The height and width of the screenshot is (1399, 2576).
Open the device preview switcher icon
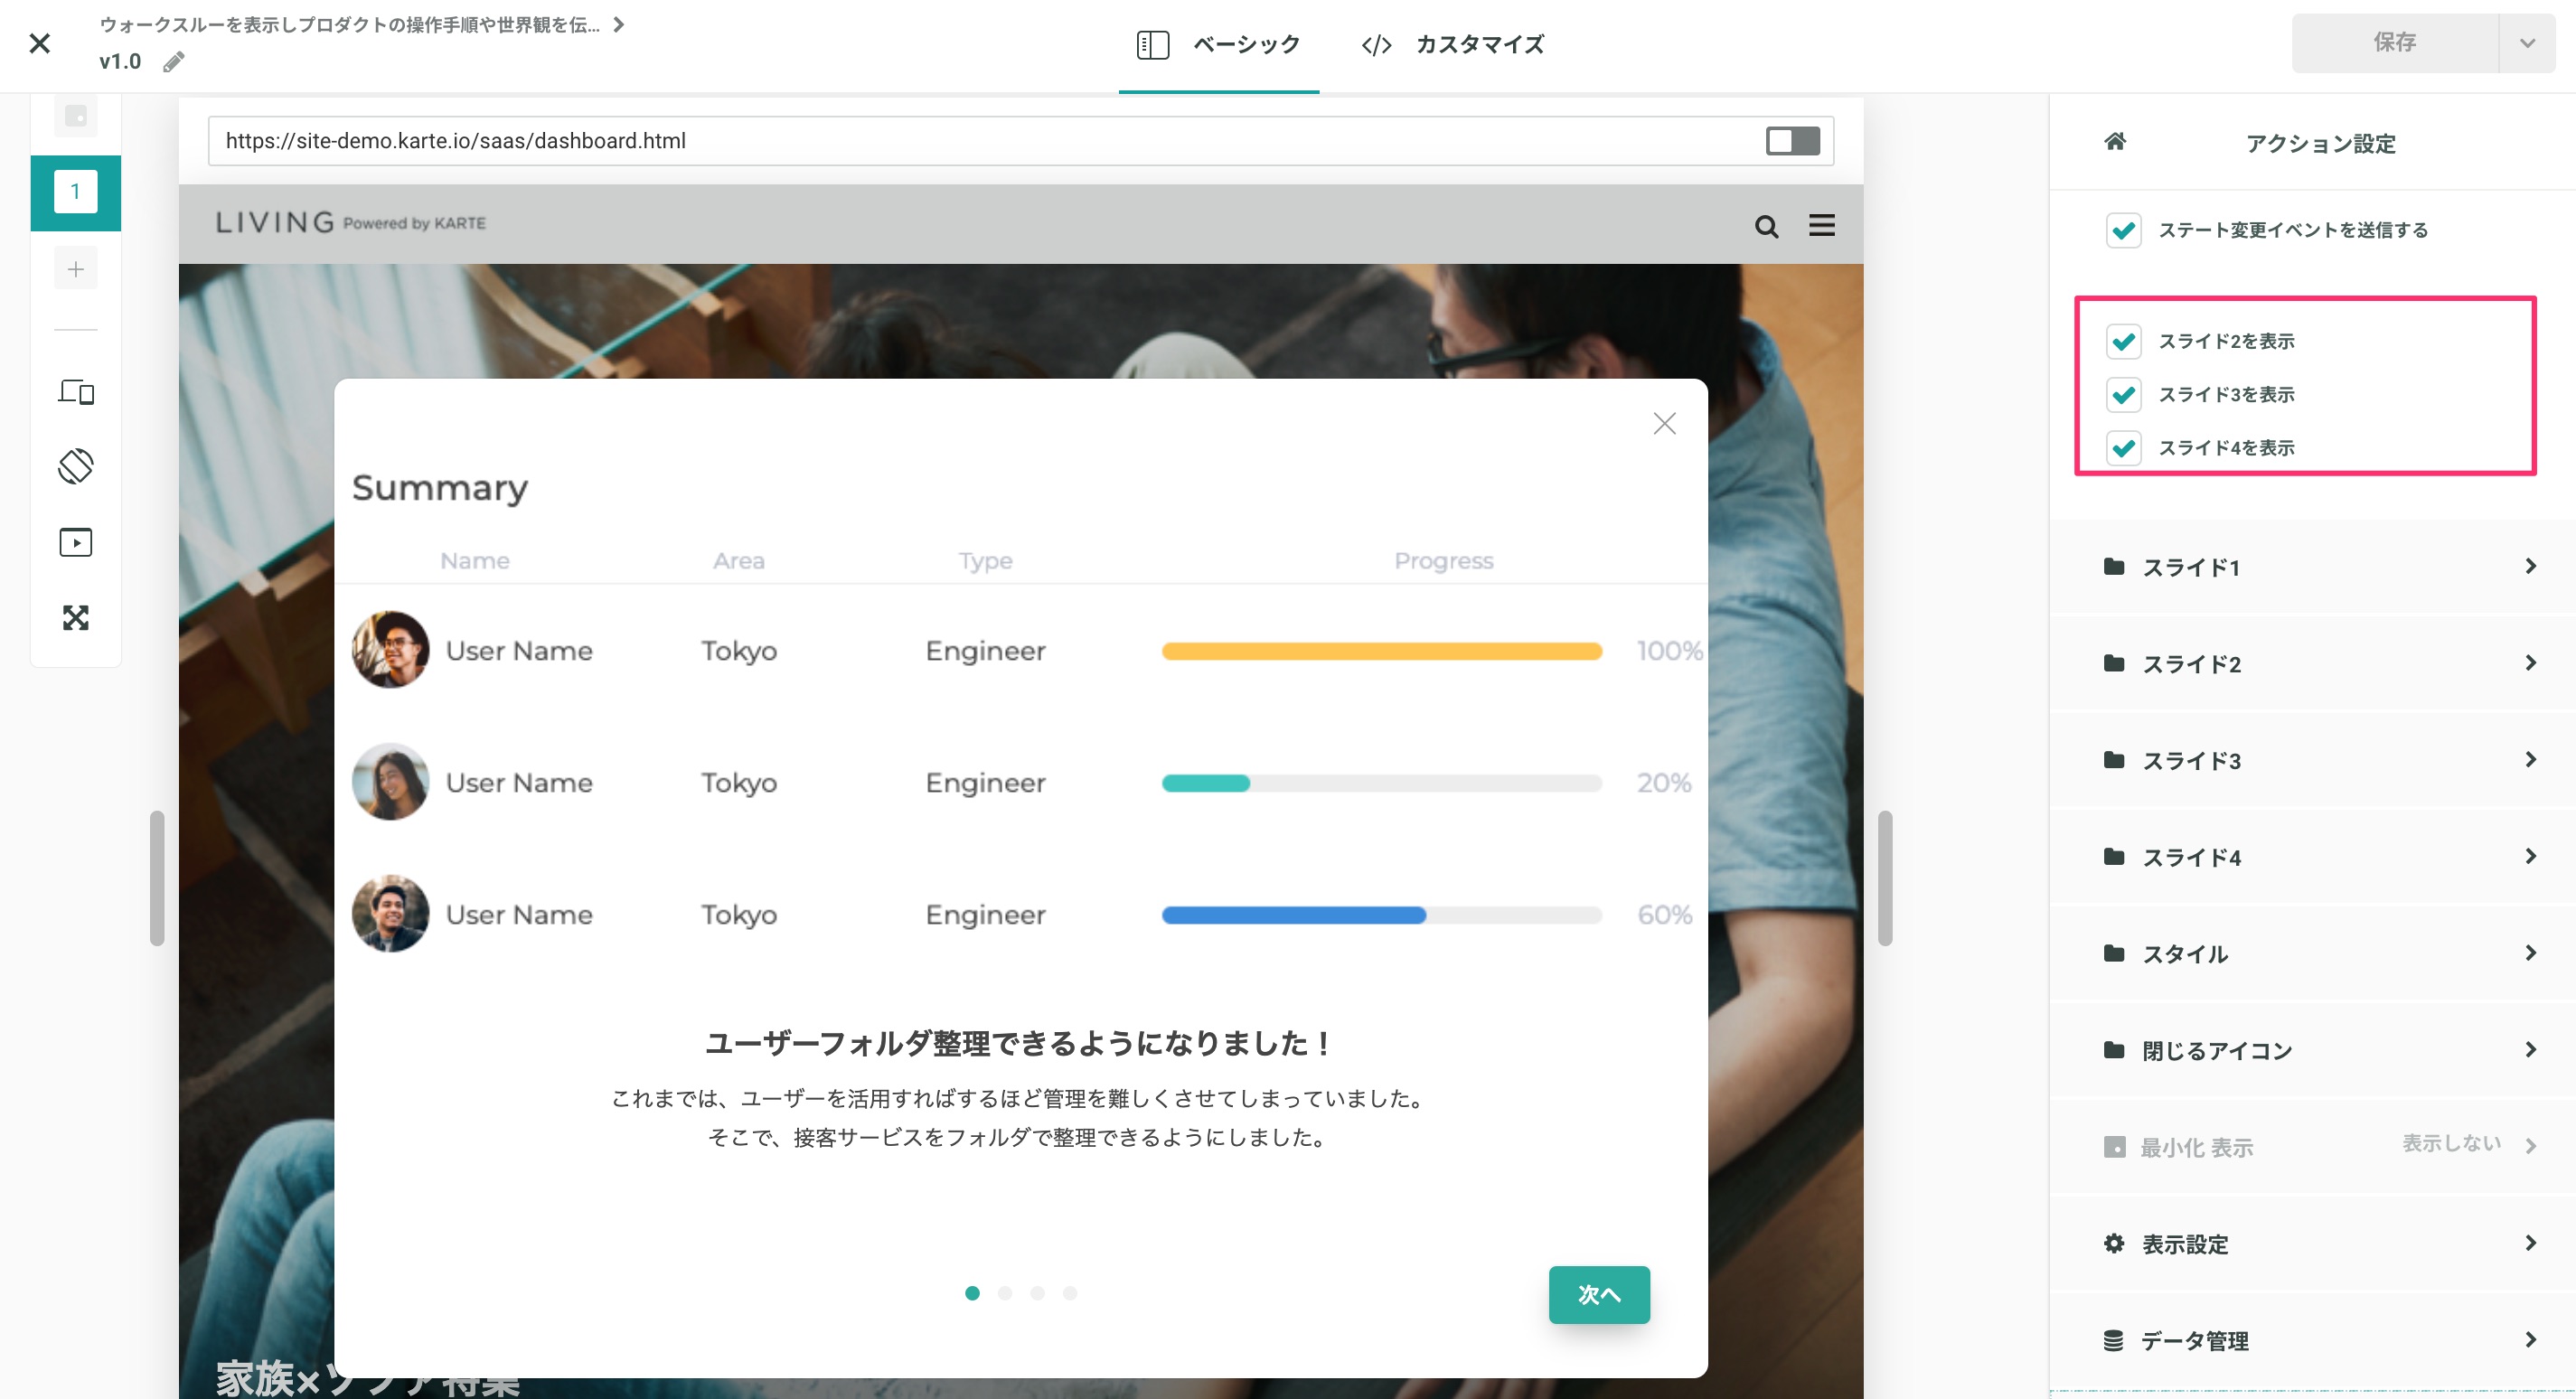76,391
